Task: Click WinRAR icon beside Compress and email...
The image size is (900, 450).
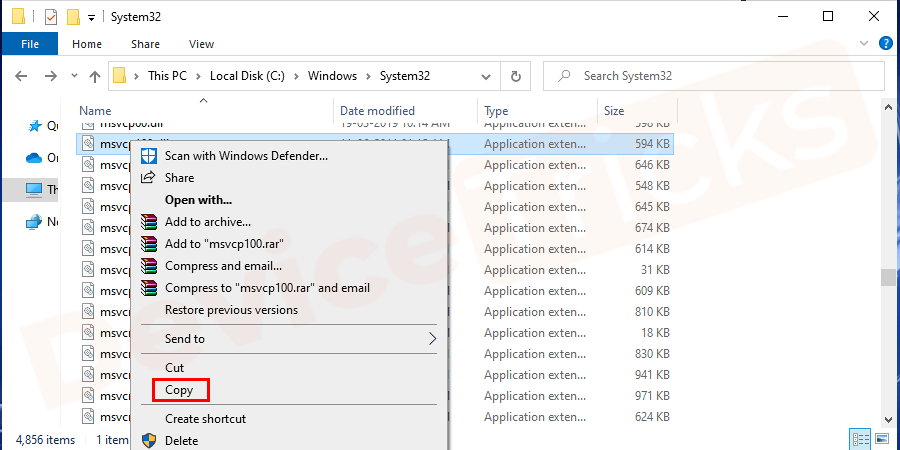Action: [x=149, y=266]
